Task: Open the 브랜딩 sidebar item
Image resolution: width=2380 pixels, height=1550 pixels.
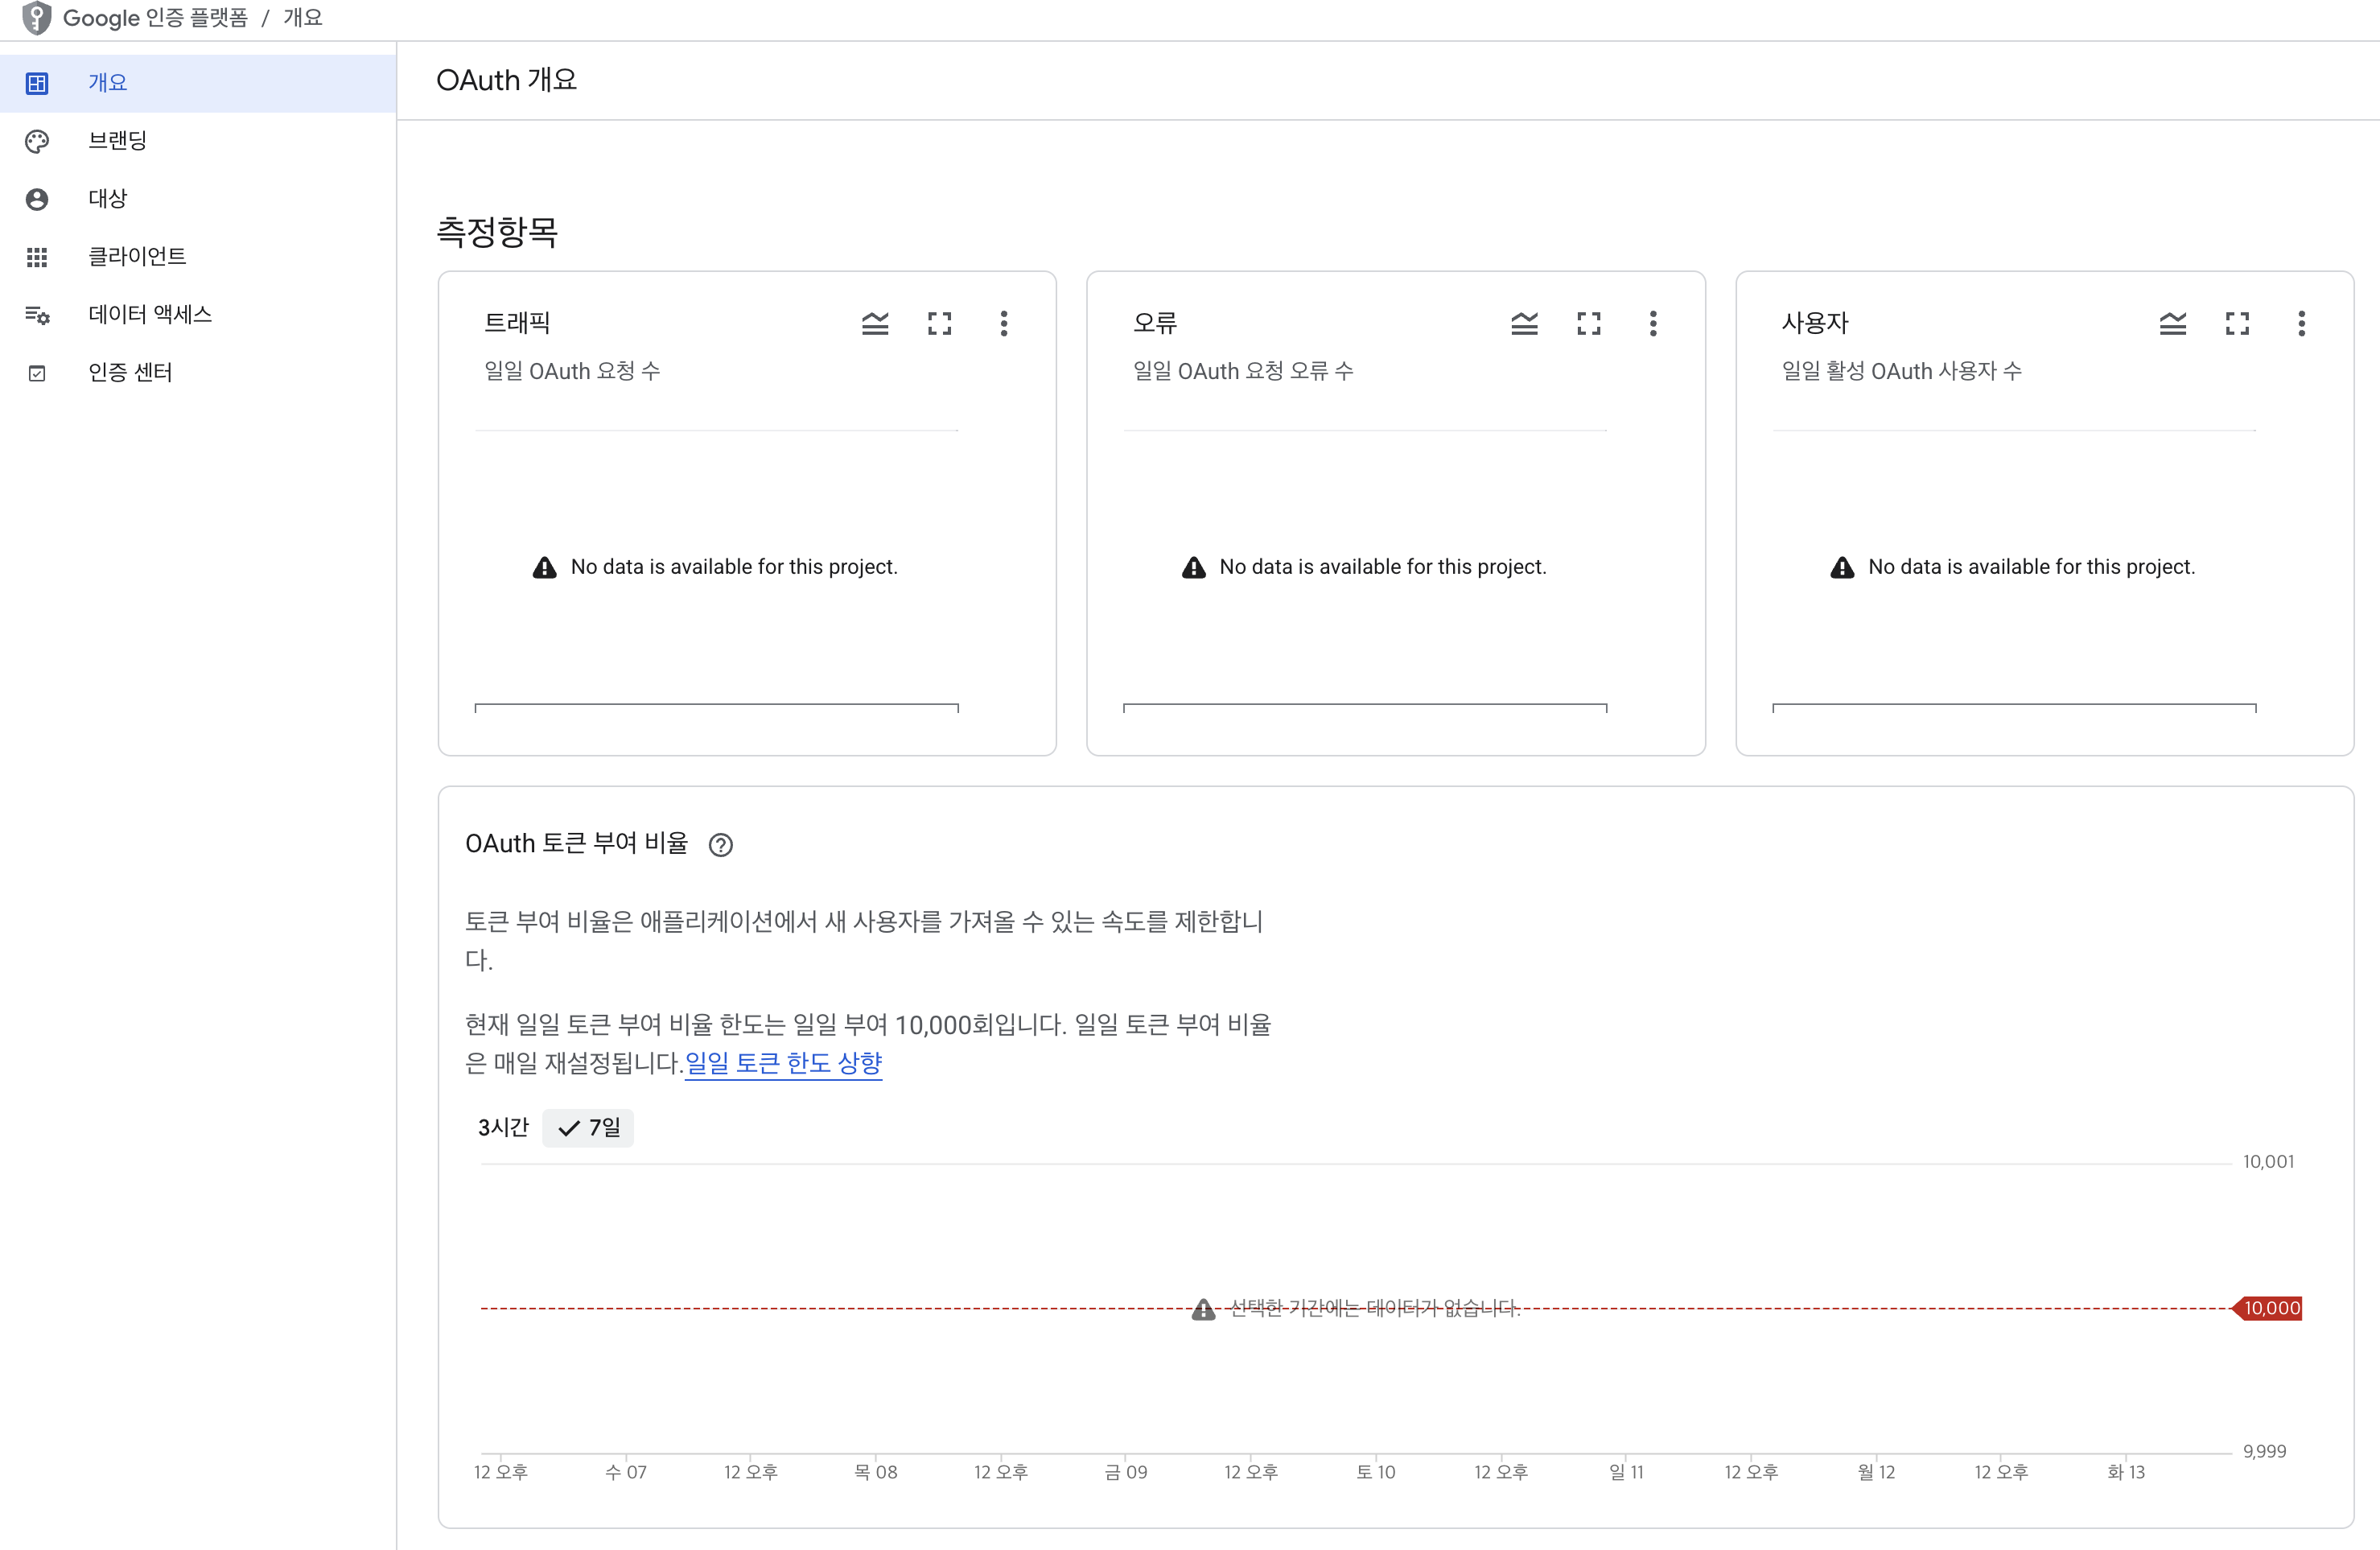Action: 198,141
